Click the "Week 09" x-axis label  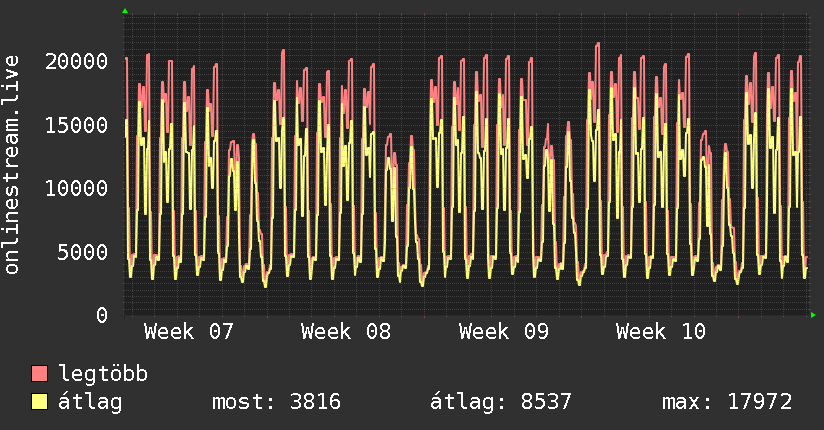coord(503,331)
